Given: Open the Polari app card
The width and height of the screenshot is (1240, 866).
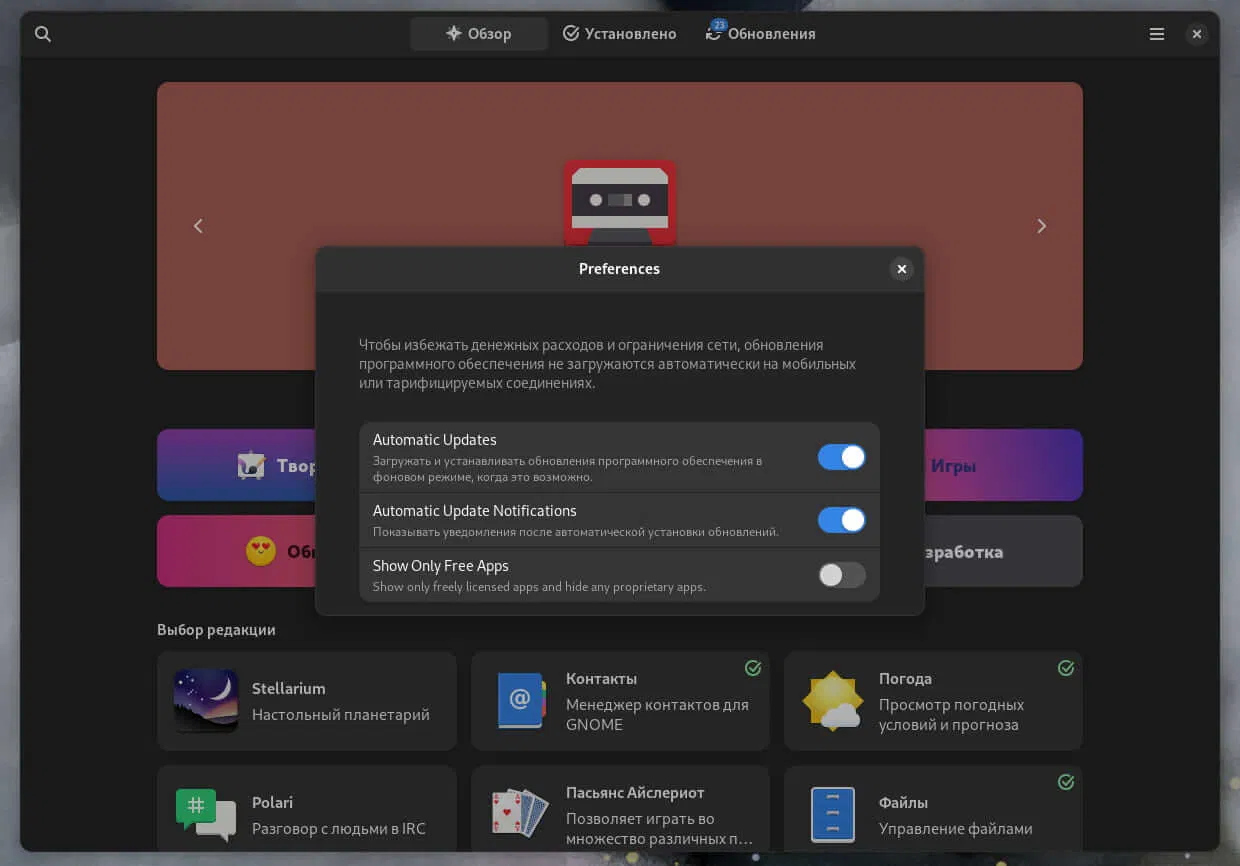Looking at the screenshot, I should [307, 809].
